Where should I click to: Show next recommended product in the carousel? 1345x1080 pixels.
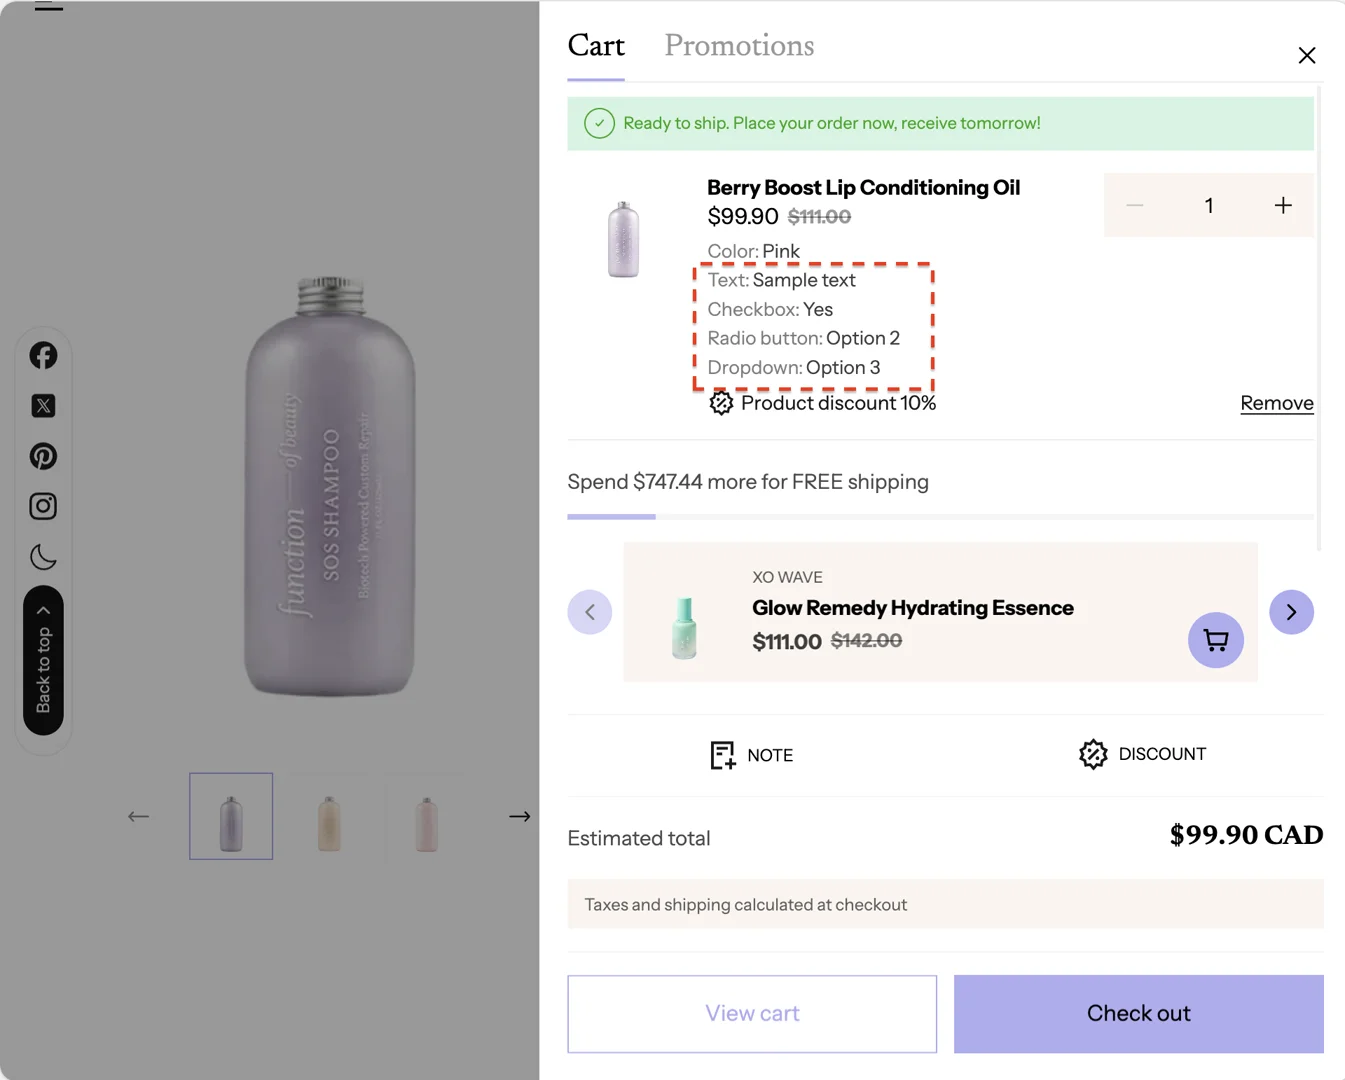click(1291, 612)
